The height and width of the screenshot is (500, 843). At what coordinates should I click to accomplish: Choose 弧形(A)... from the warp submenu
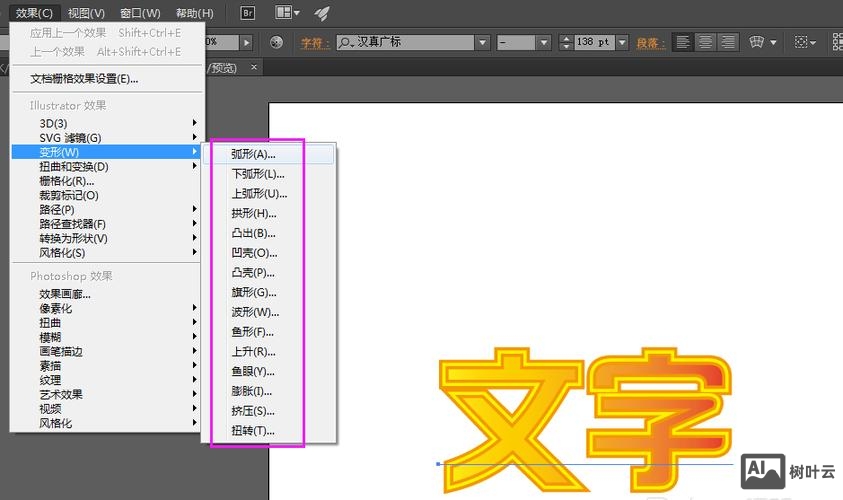(253, 154)
